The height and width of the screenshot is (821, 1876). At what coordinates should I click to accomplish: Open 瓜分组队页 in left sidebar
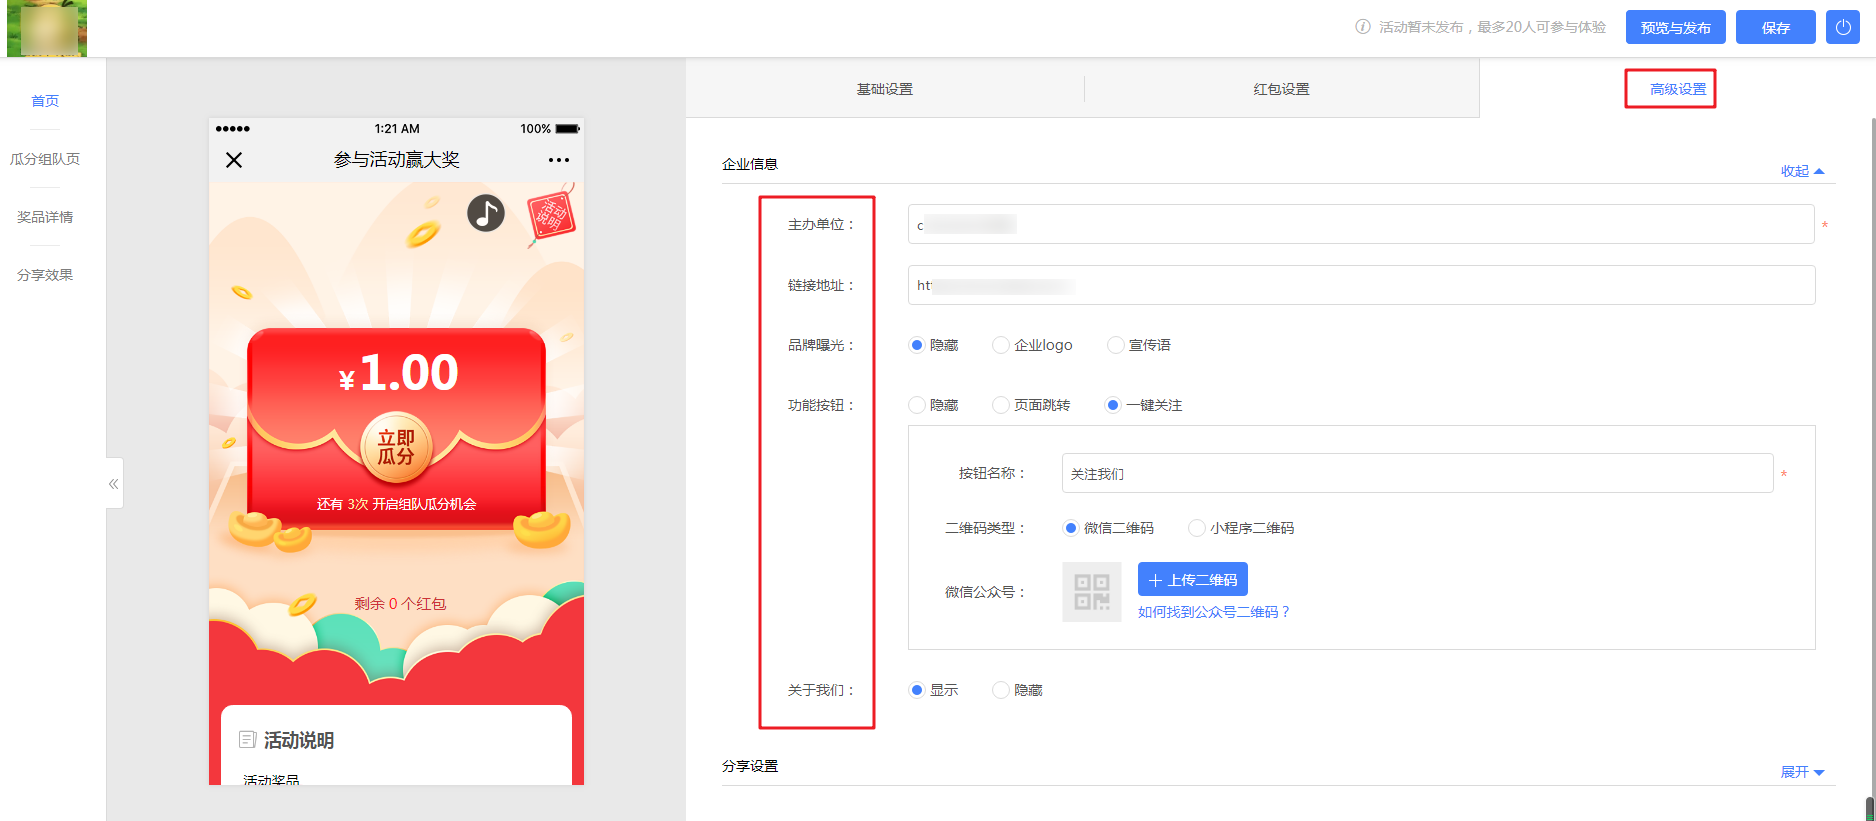45,159
